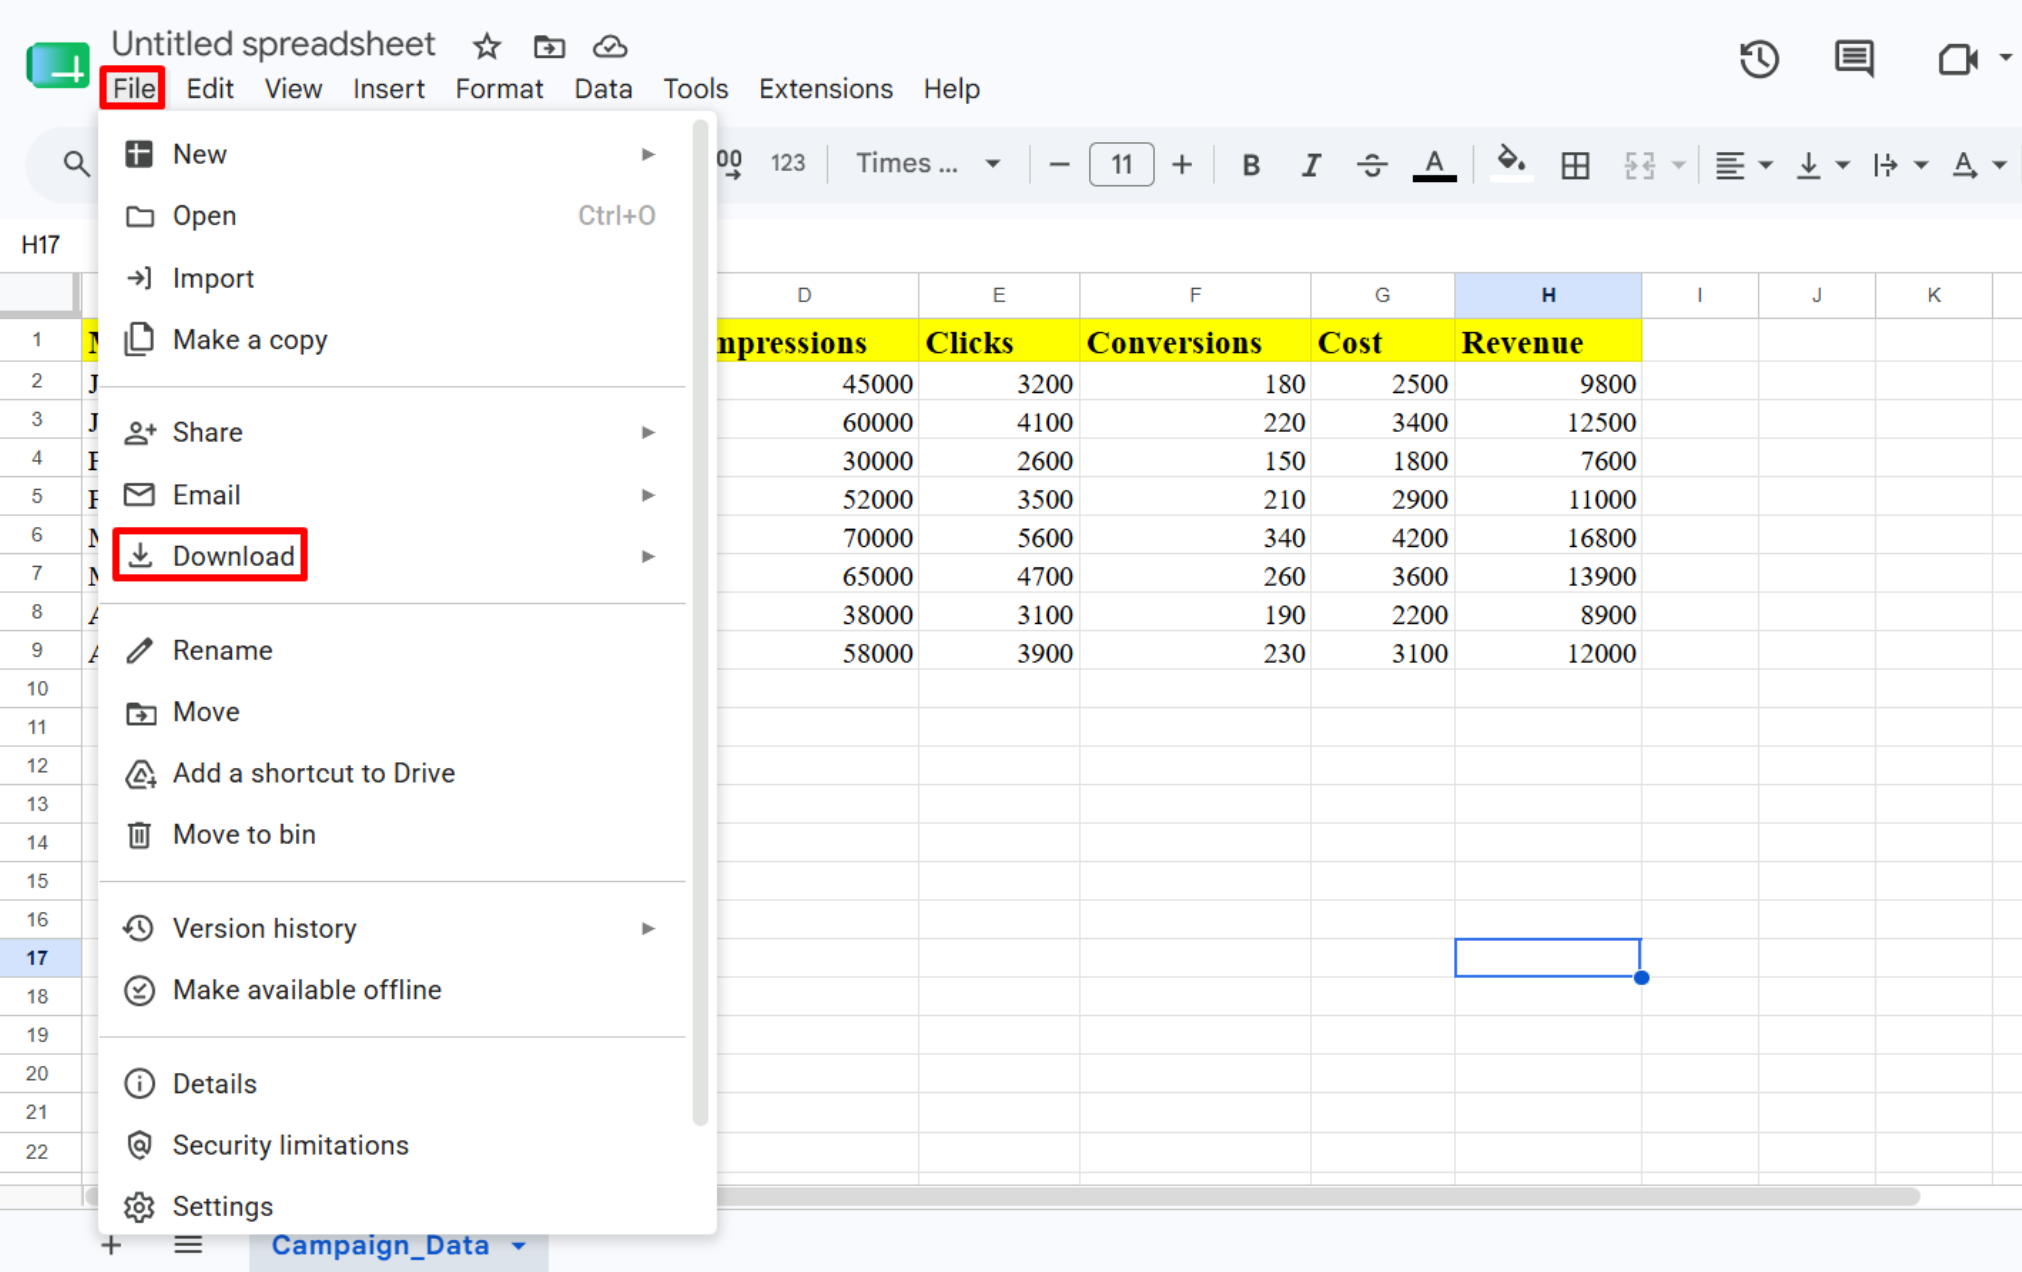Open the Edit menu
The image size is (2022, 1272).
click(210, 89)
